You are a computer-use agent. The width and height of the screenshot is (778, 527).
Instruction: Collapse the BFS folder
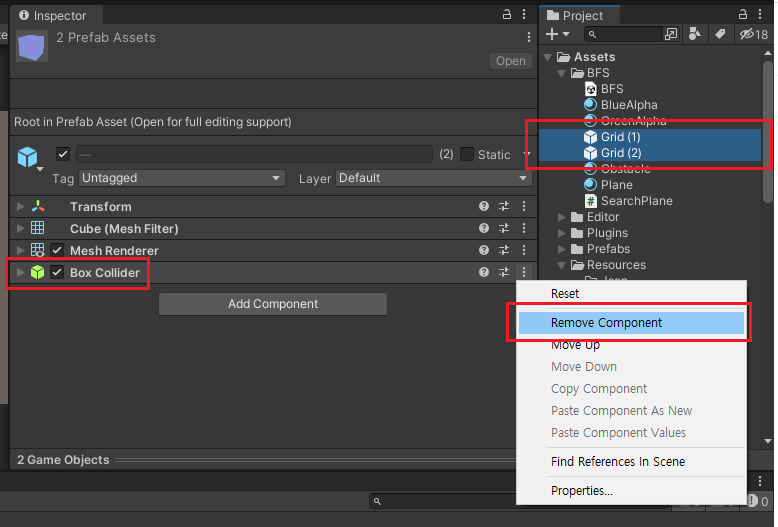coord(562,73)
